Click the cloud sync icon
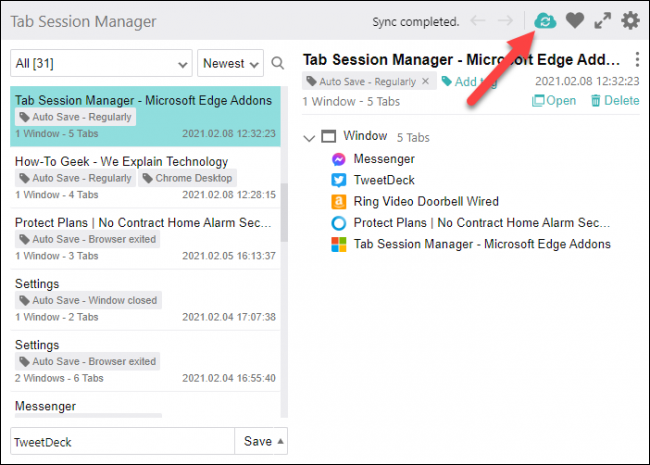Image resolution: width=650 pixels, height=465 pixels. [545, 20]
